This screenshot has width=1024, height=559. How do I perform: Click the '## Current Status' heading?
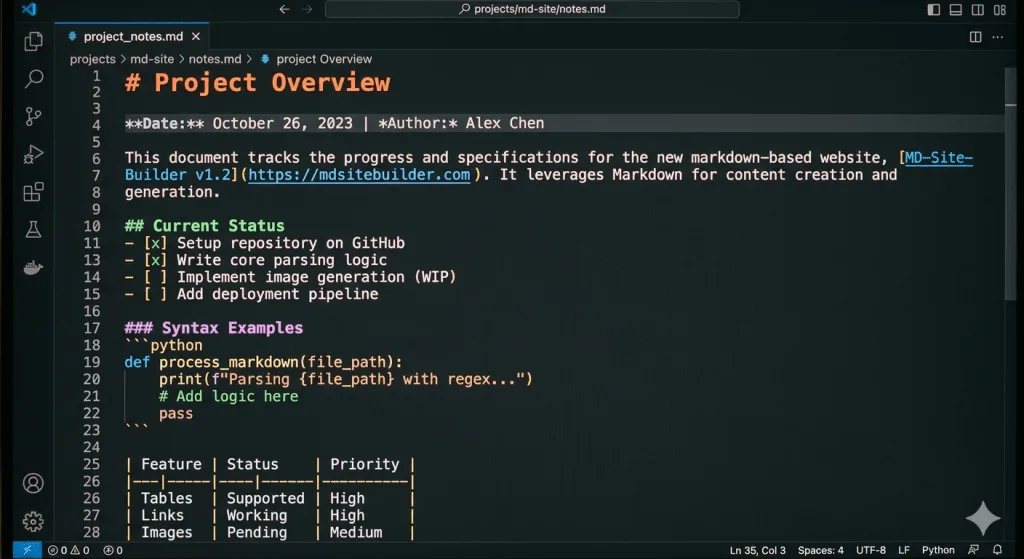(x=204, y=226)
